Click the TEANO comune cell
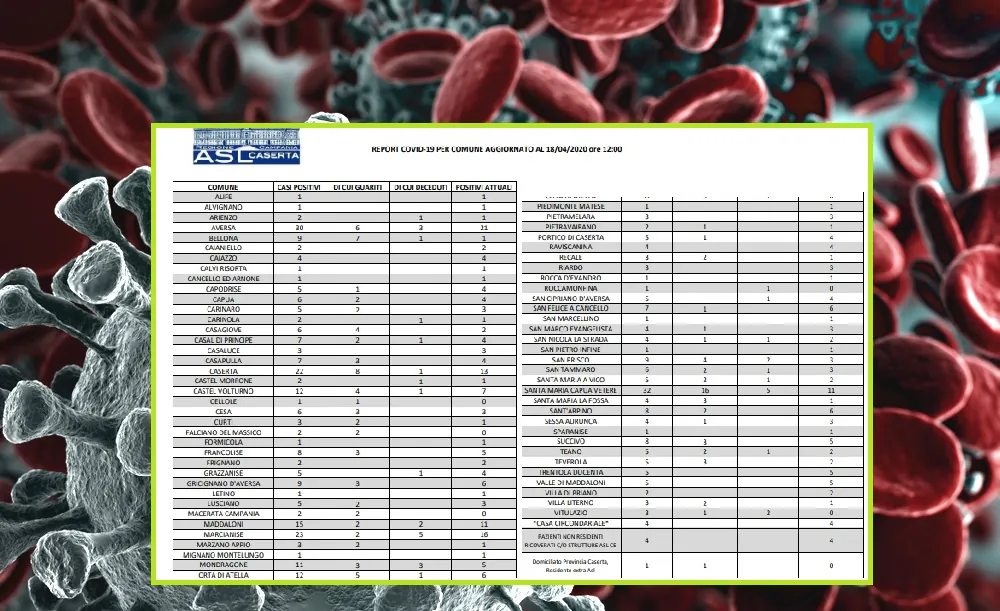 [571, 452]
